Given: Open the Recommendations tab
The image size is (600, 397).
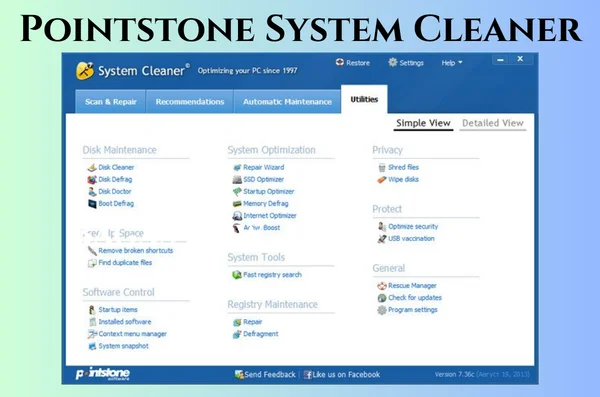Looking at the screenshot, I should [190, 102].
